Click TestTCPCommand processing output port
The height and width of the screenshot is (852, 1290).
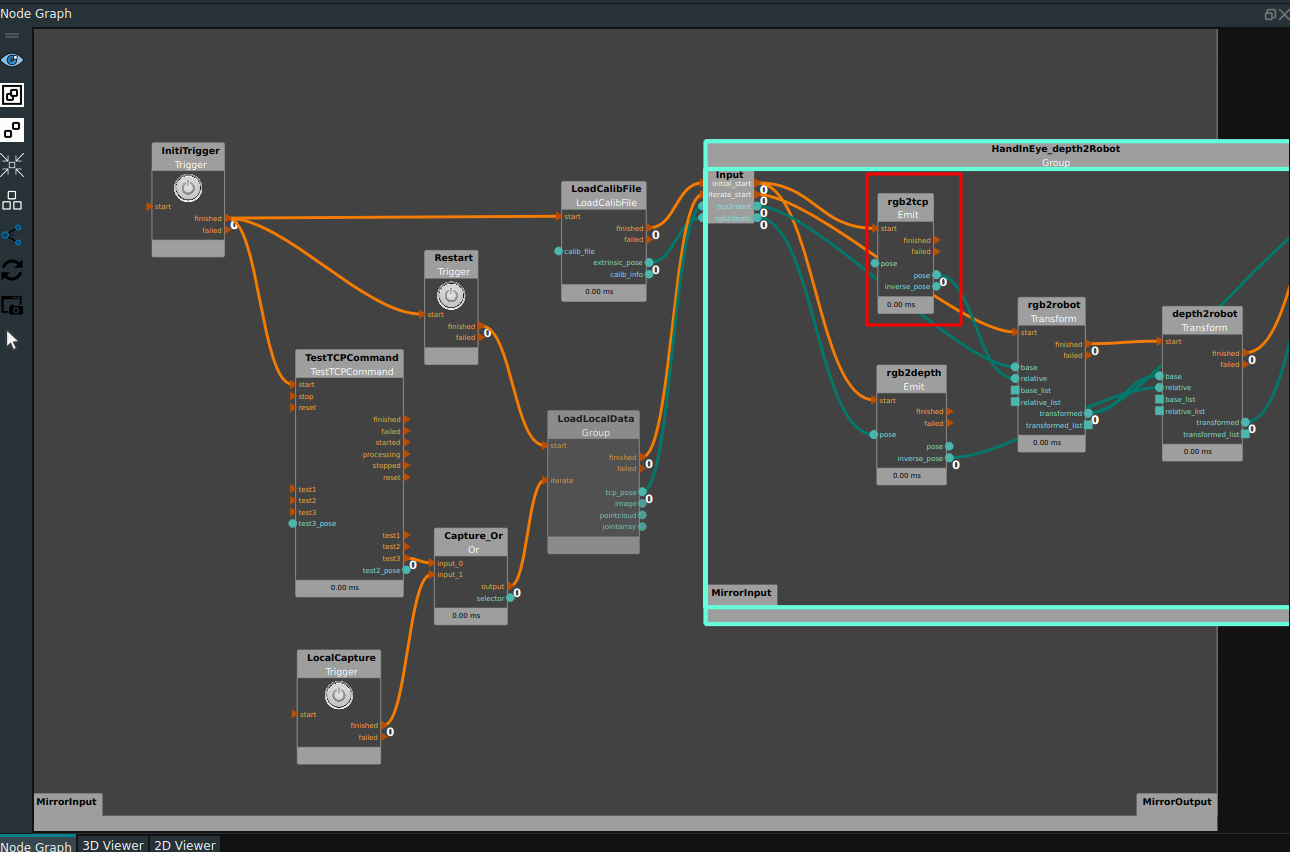(407, 454)
